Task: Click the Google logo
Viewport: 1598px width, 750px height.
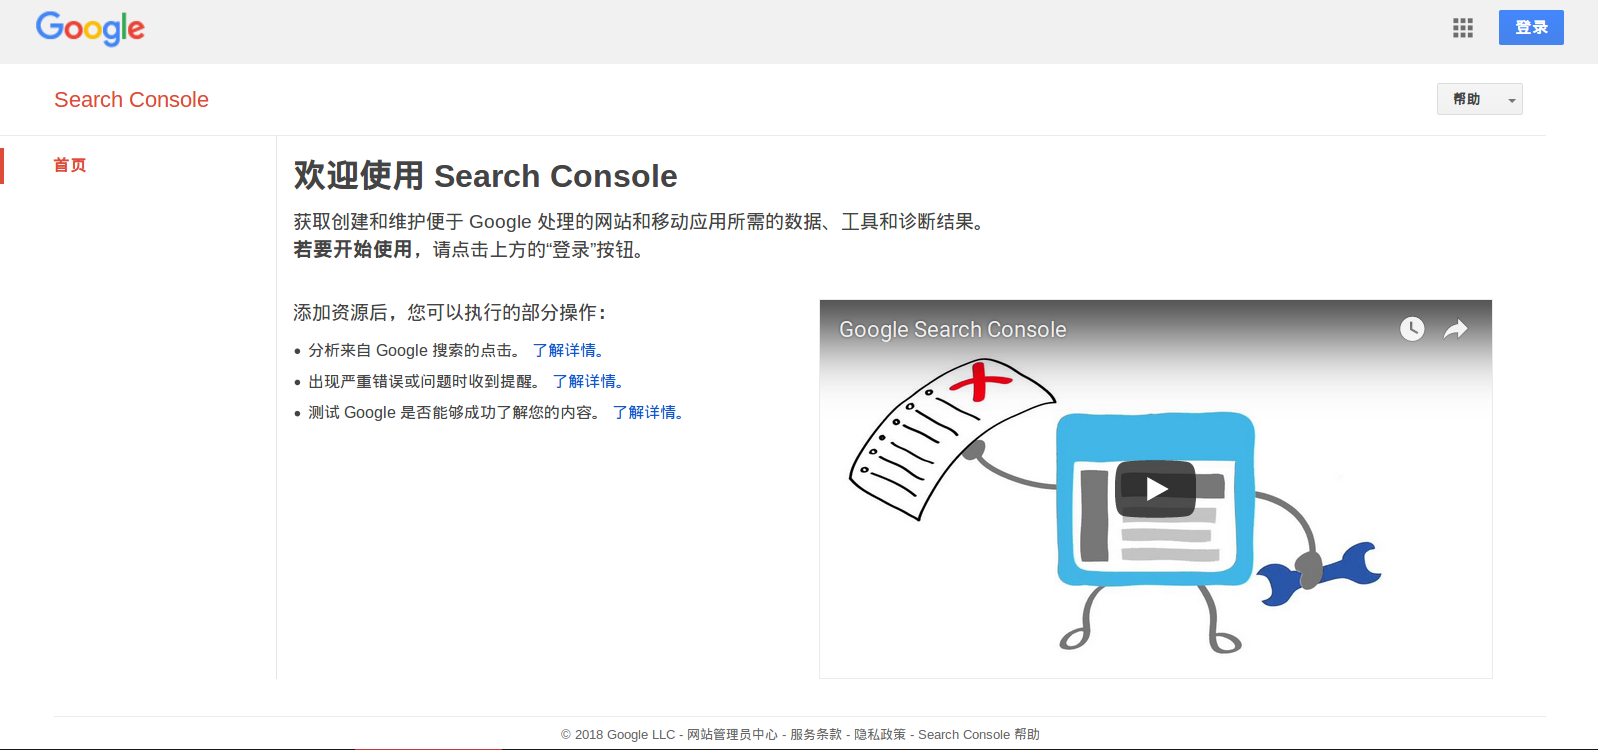Action: pyautogui.click(x=90, y=28)
